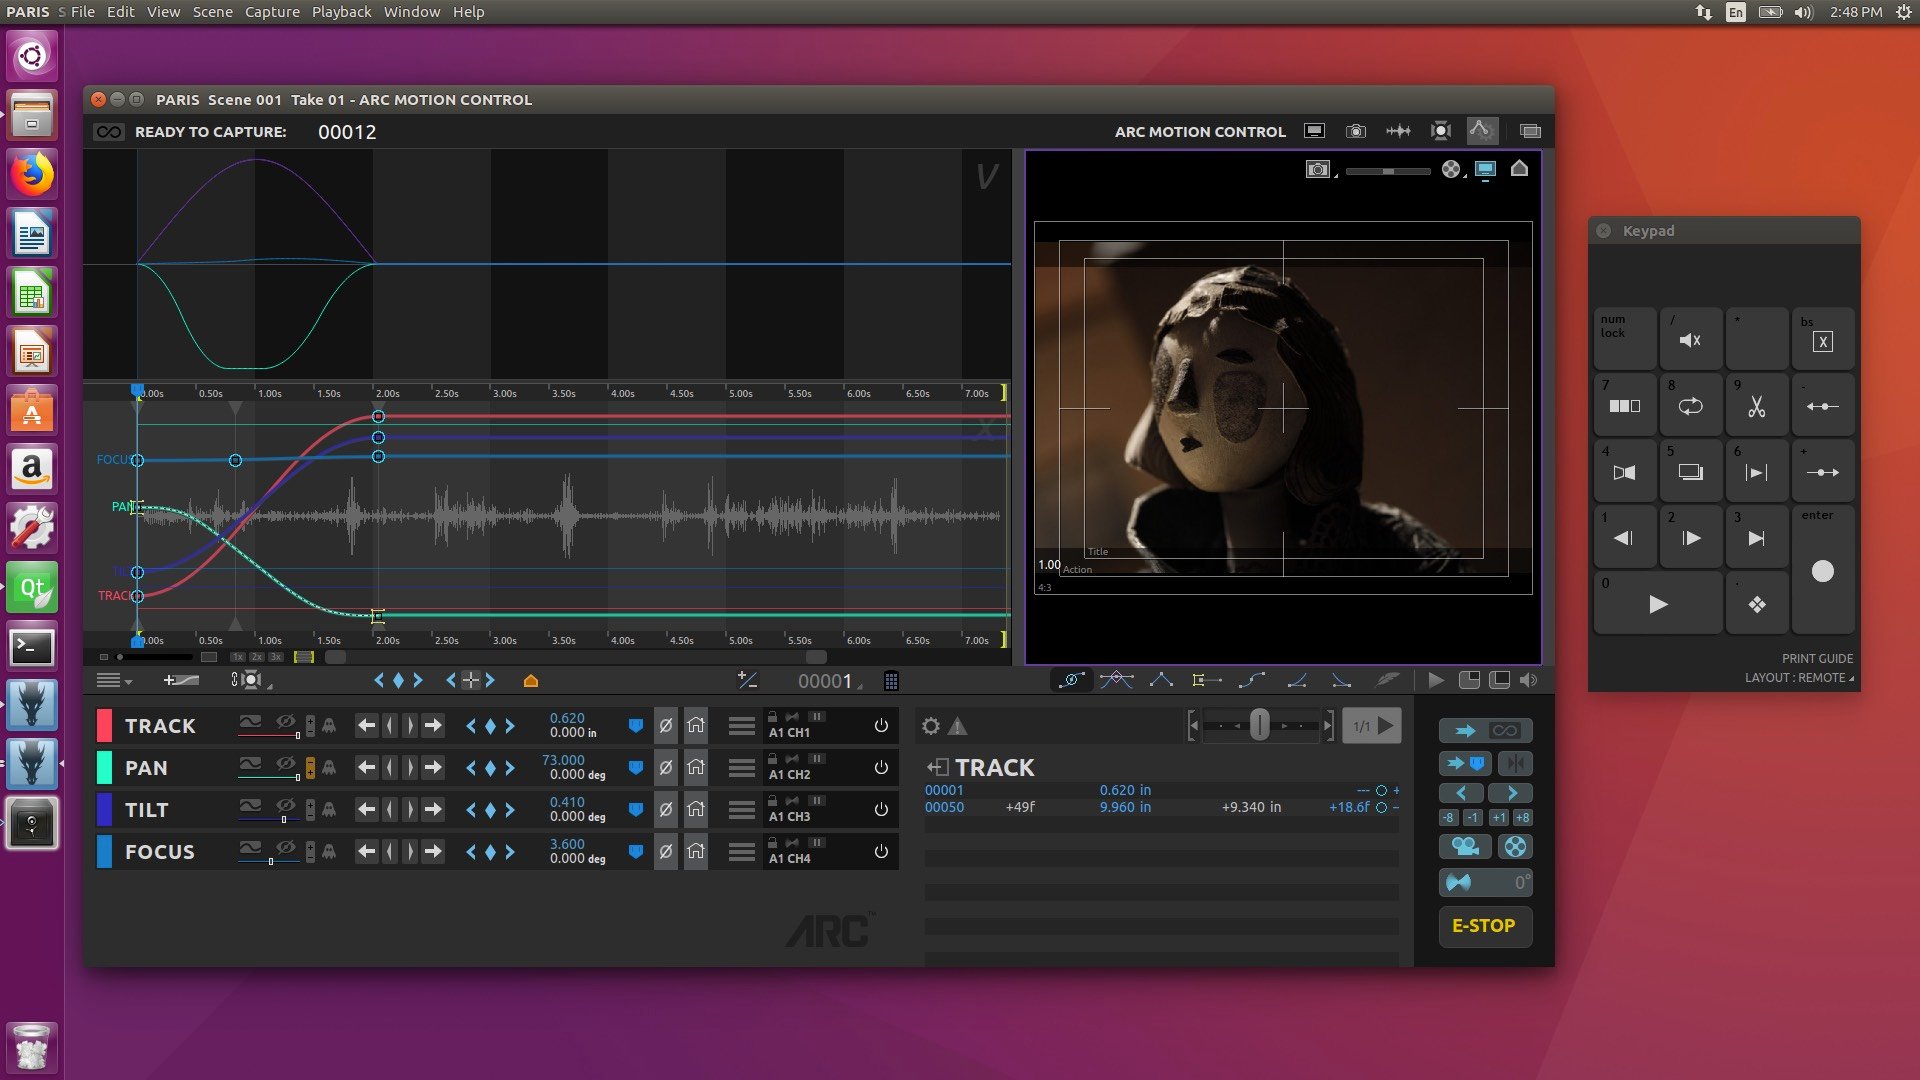Screen dimensions: 1920x1080
Task: Select the ease-out keyframe icon
Action: (1342, 680)
